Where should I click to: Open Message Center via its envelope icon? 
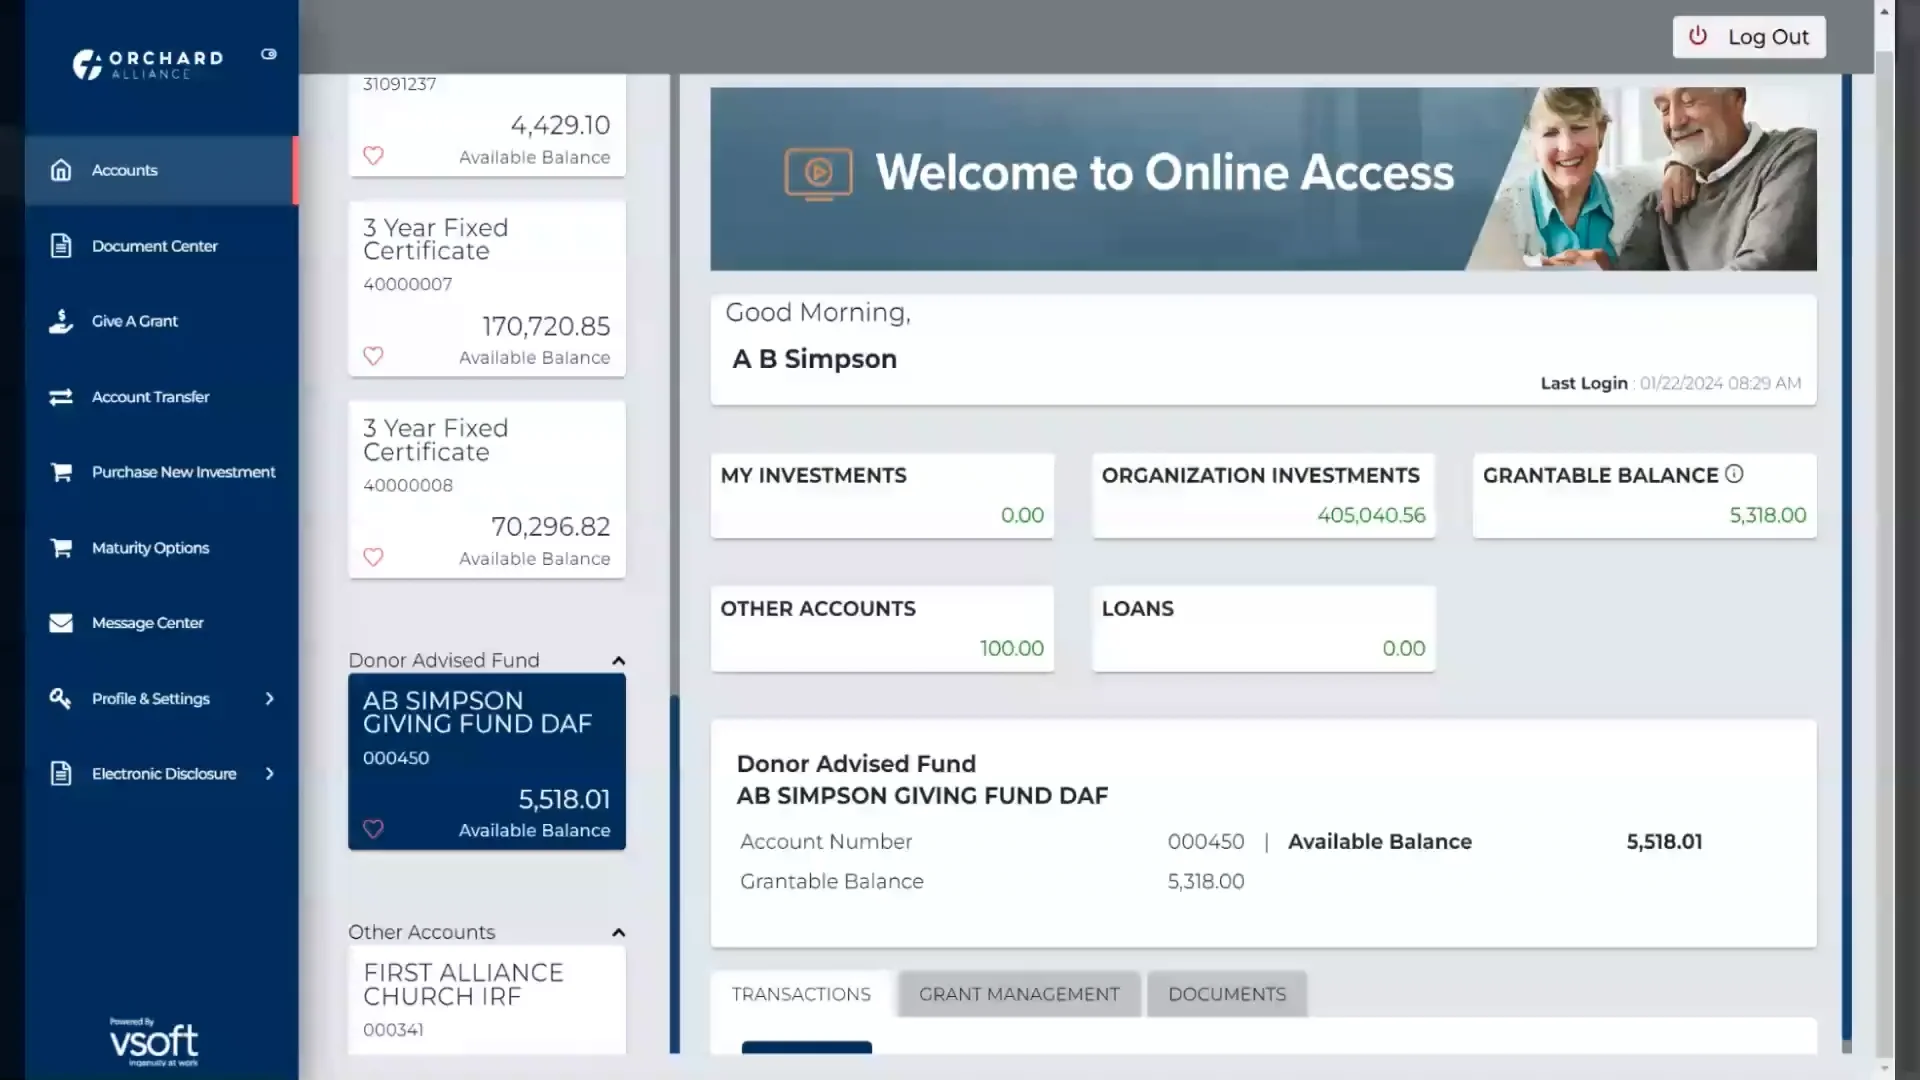(x=61, y=623)
